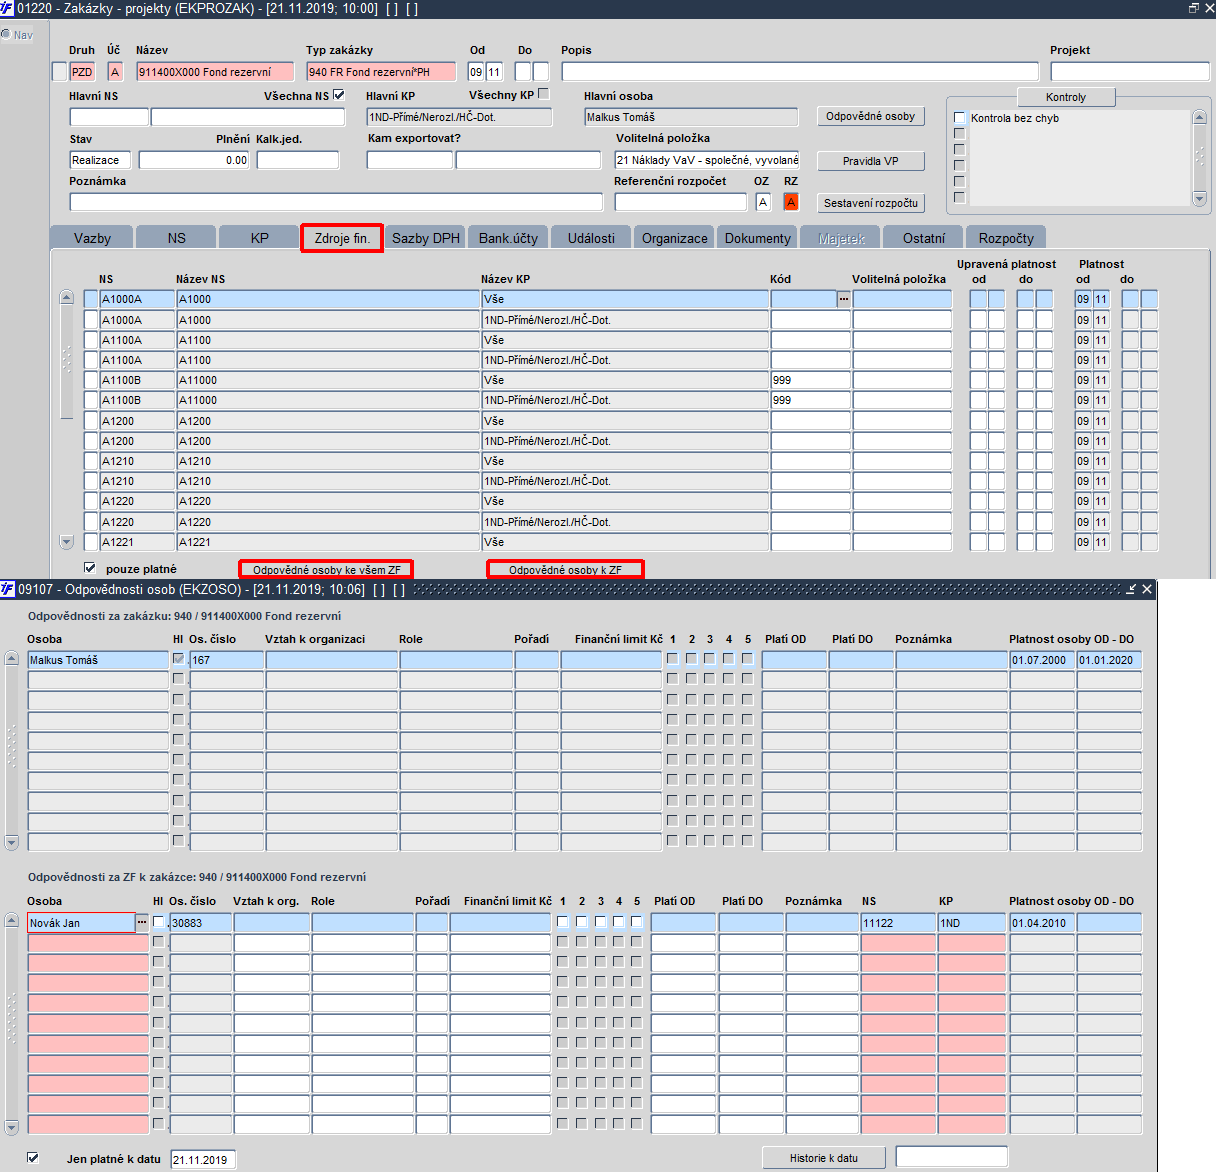Click the Druh field PZD

click(x=82, y=72)
